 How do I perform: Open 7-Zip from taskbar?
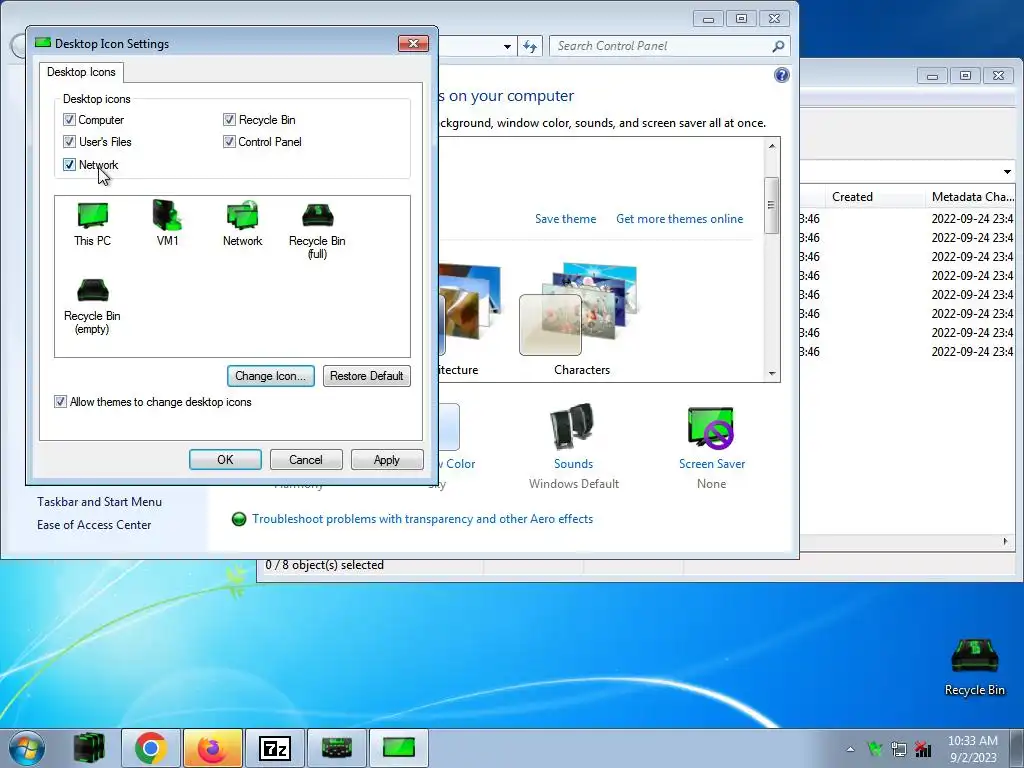pyautogui.click(x=274, y=748)
